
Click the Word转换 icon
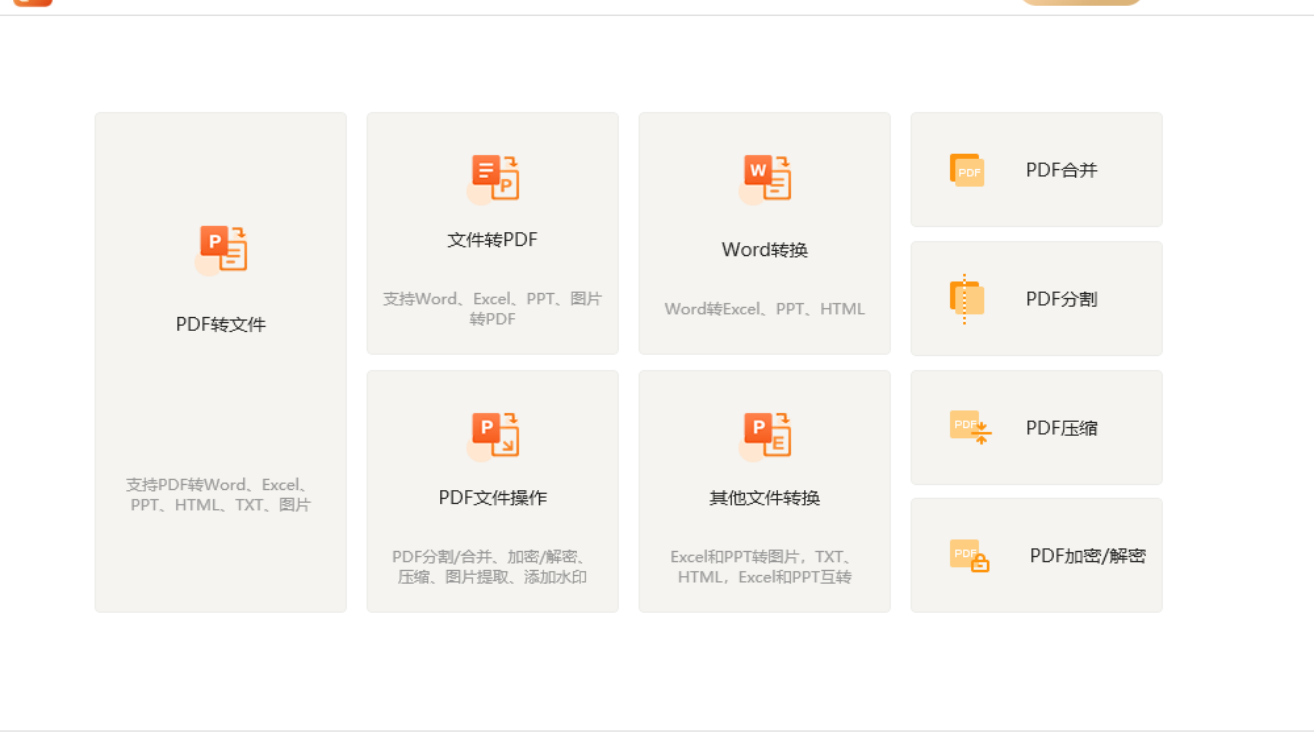tap(764, 176)
